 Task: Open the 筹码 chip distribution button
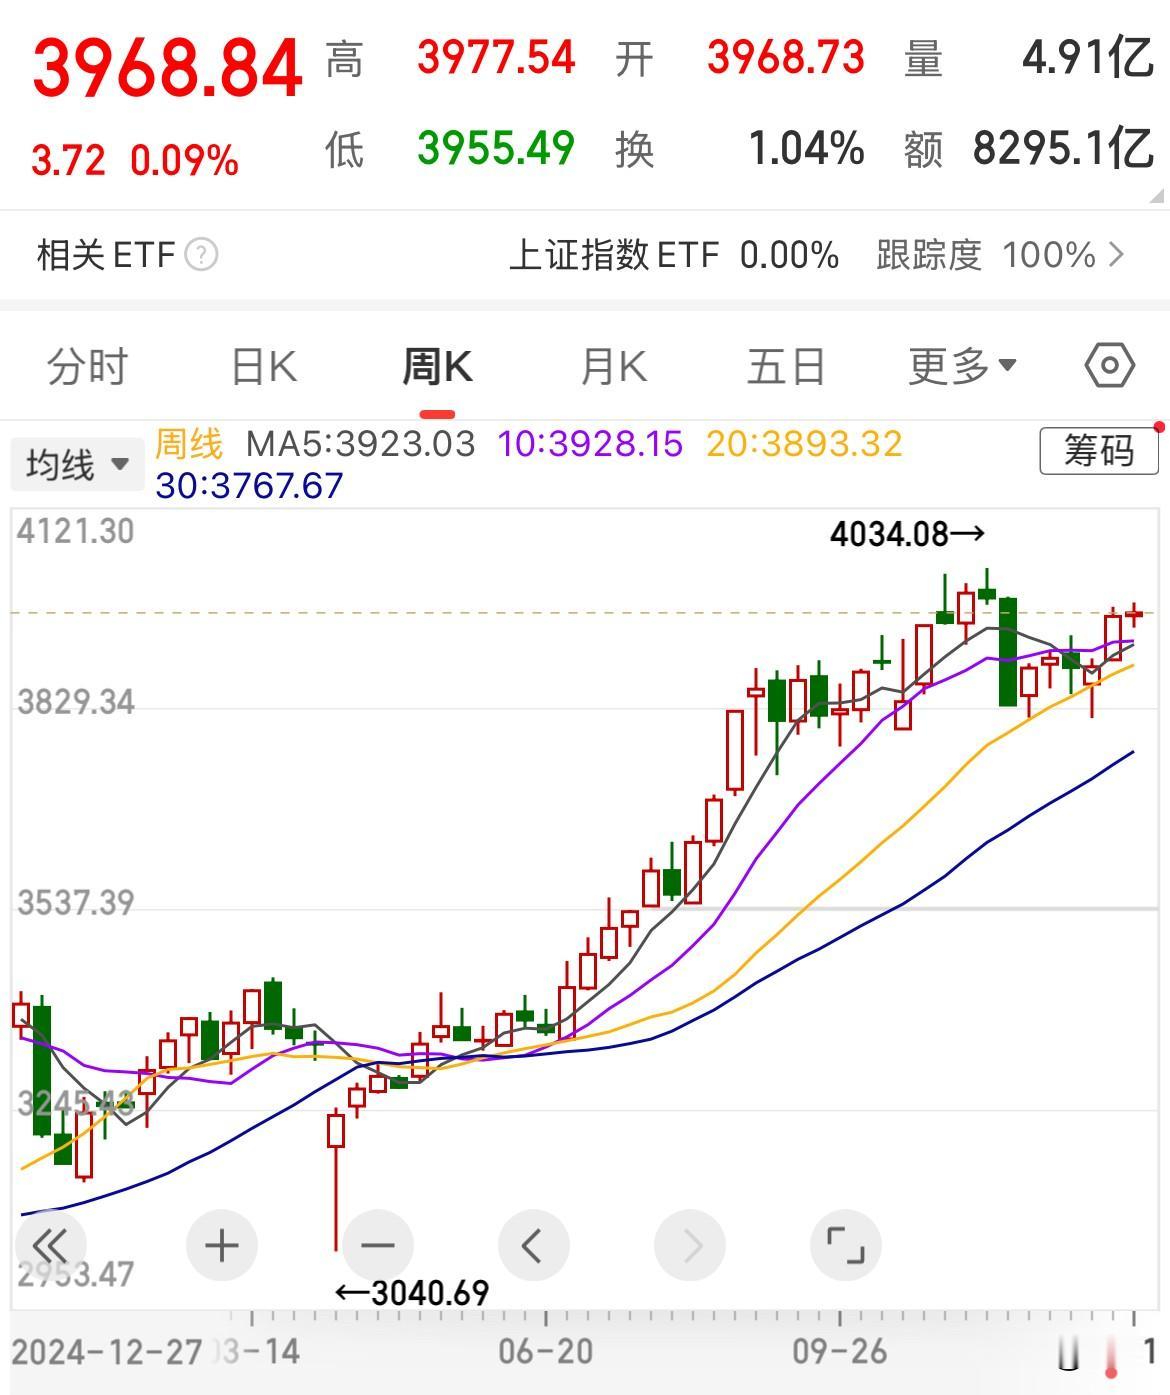coord(1098,450)
